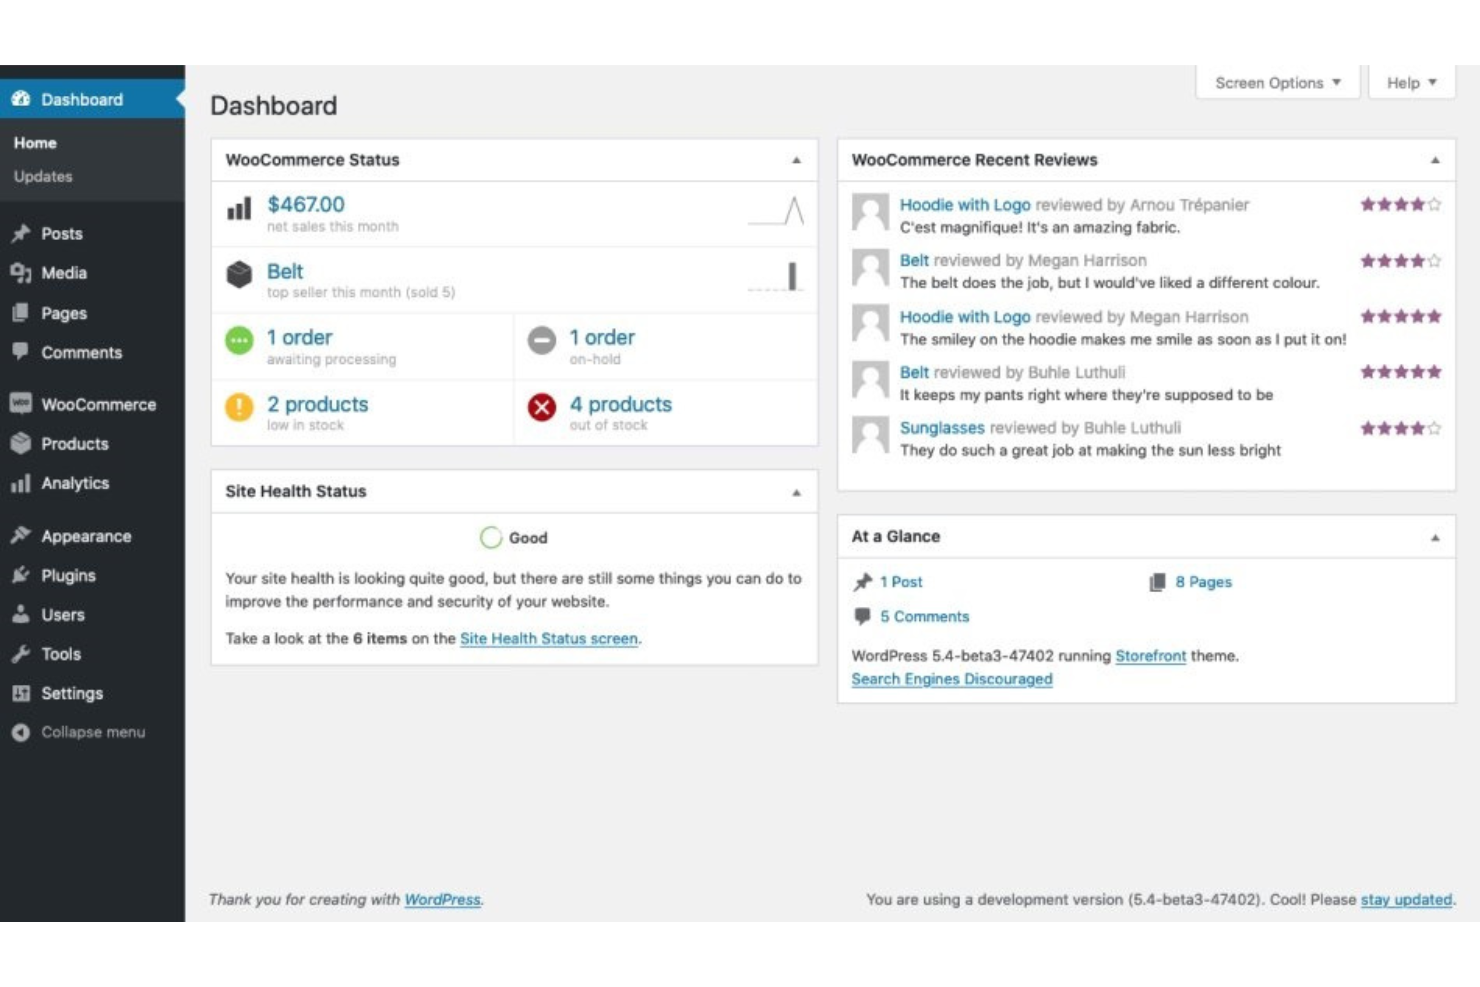Collapse the WooCommerce Status panel
Image resolution: width=1480 pixels, height=987 pixels.
point(795,159)
